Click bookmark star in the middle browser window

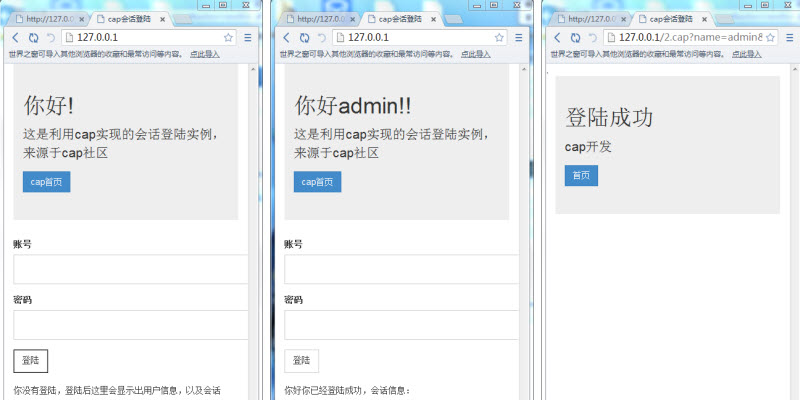click(499, 37)
